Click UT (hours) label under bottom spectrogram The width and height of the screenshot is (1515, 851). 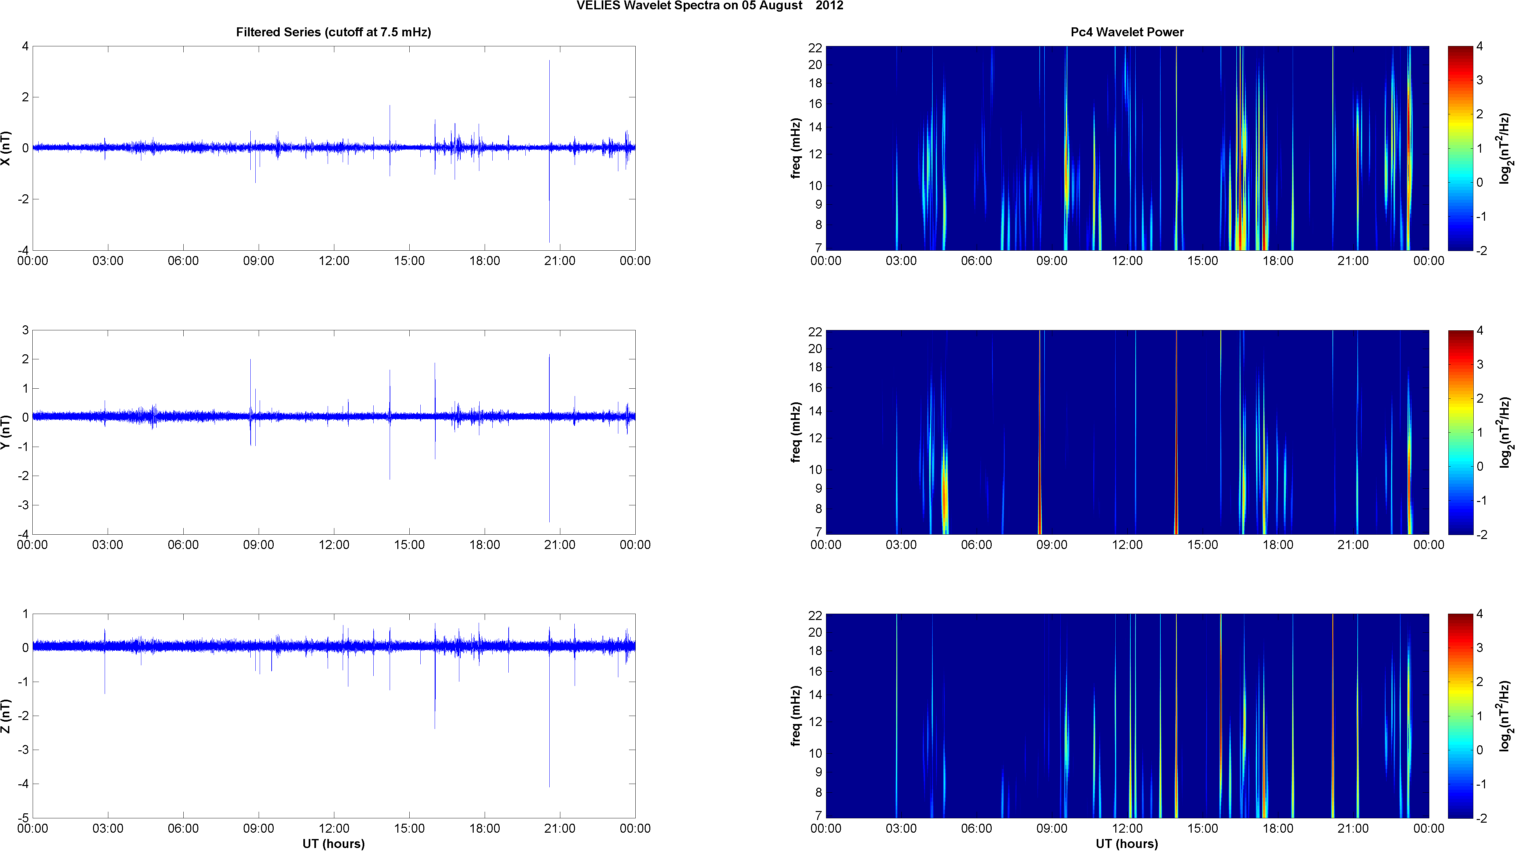(1126, 844)
